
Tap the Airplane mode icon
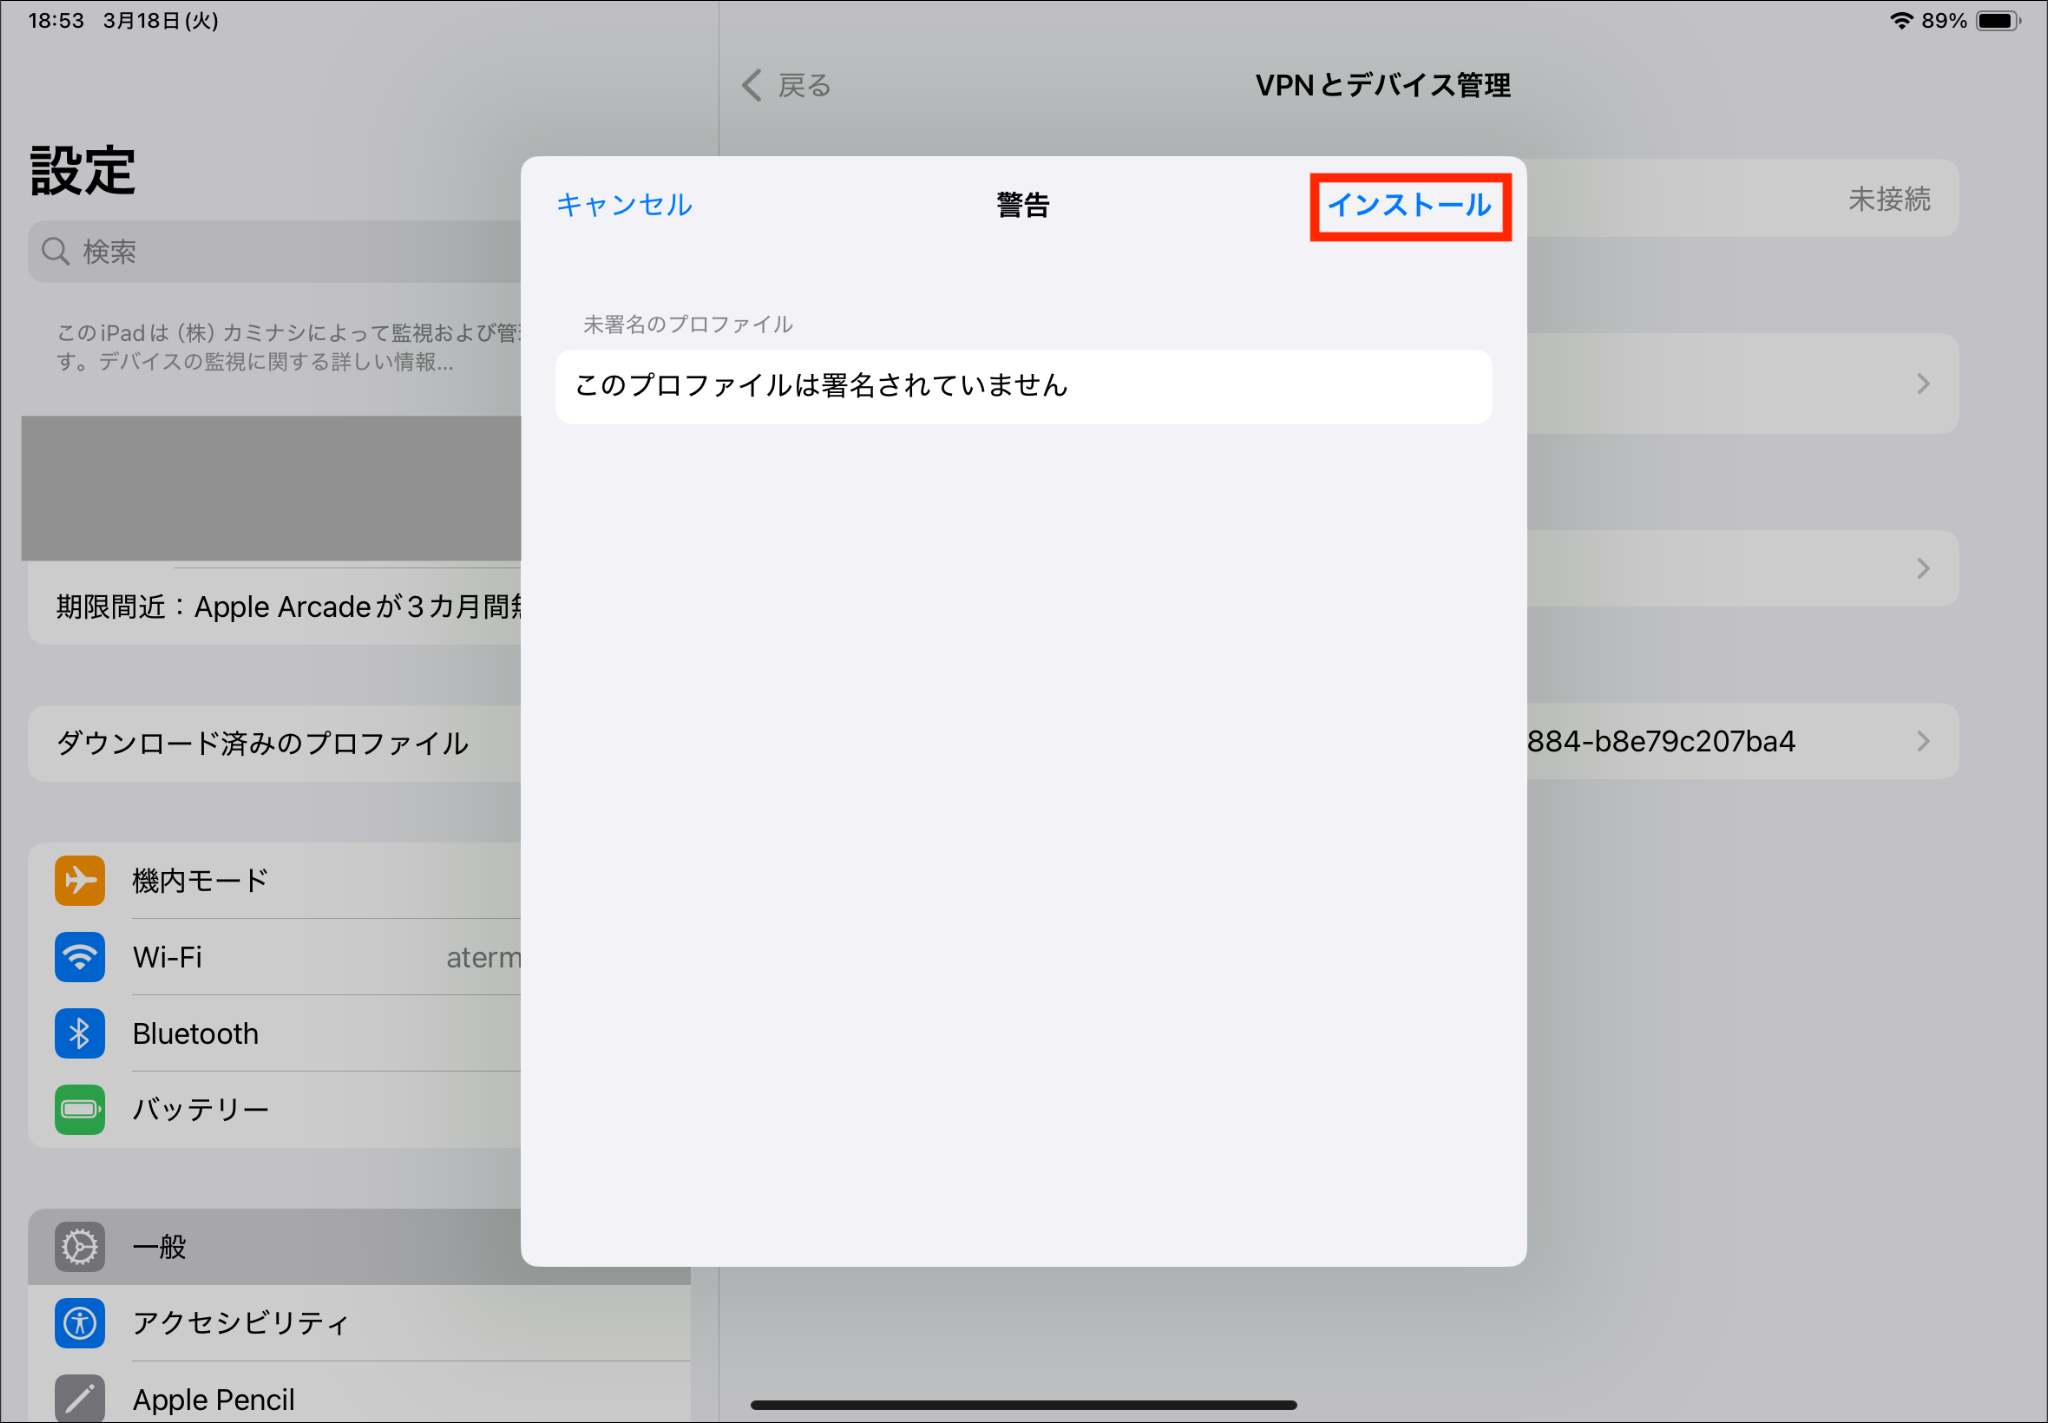coord(80,881)
